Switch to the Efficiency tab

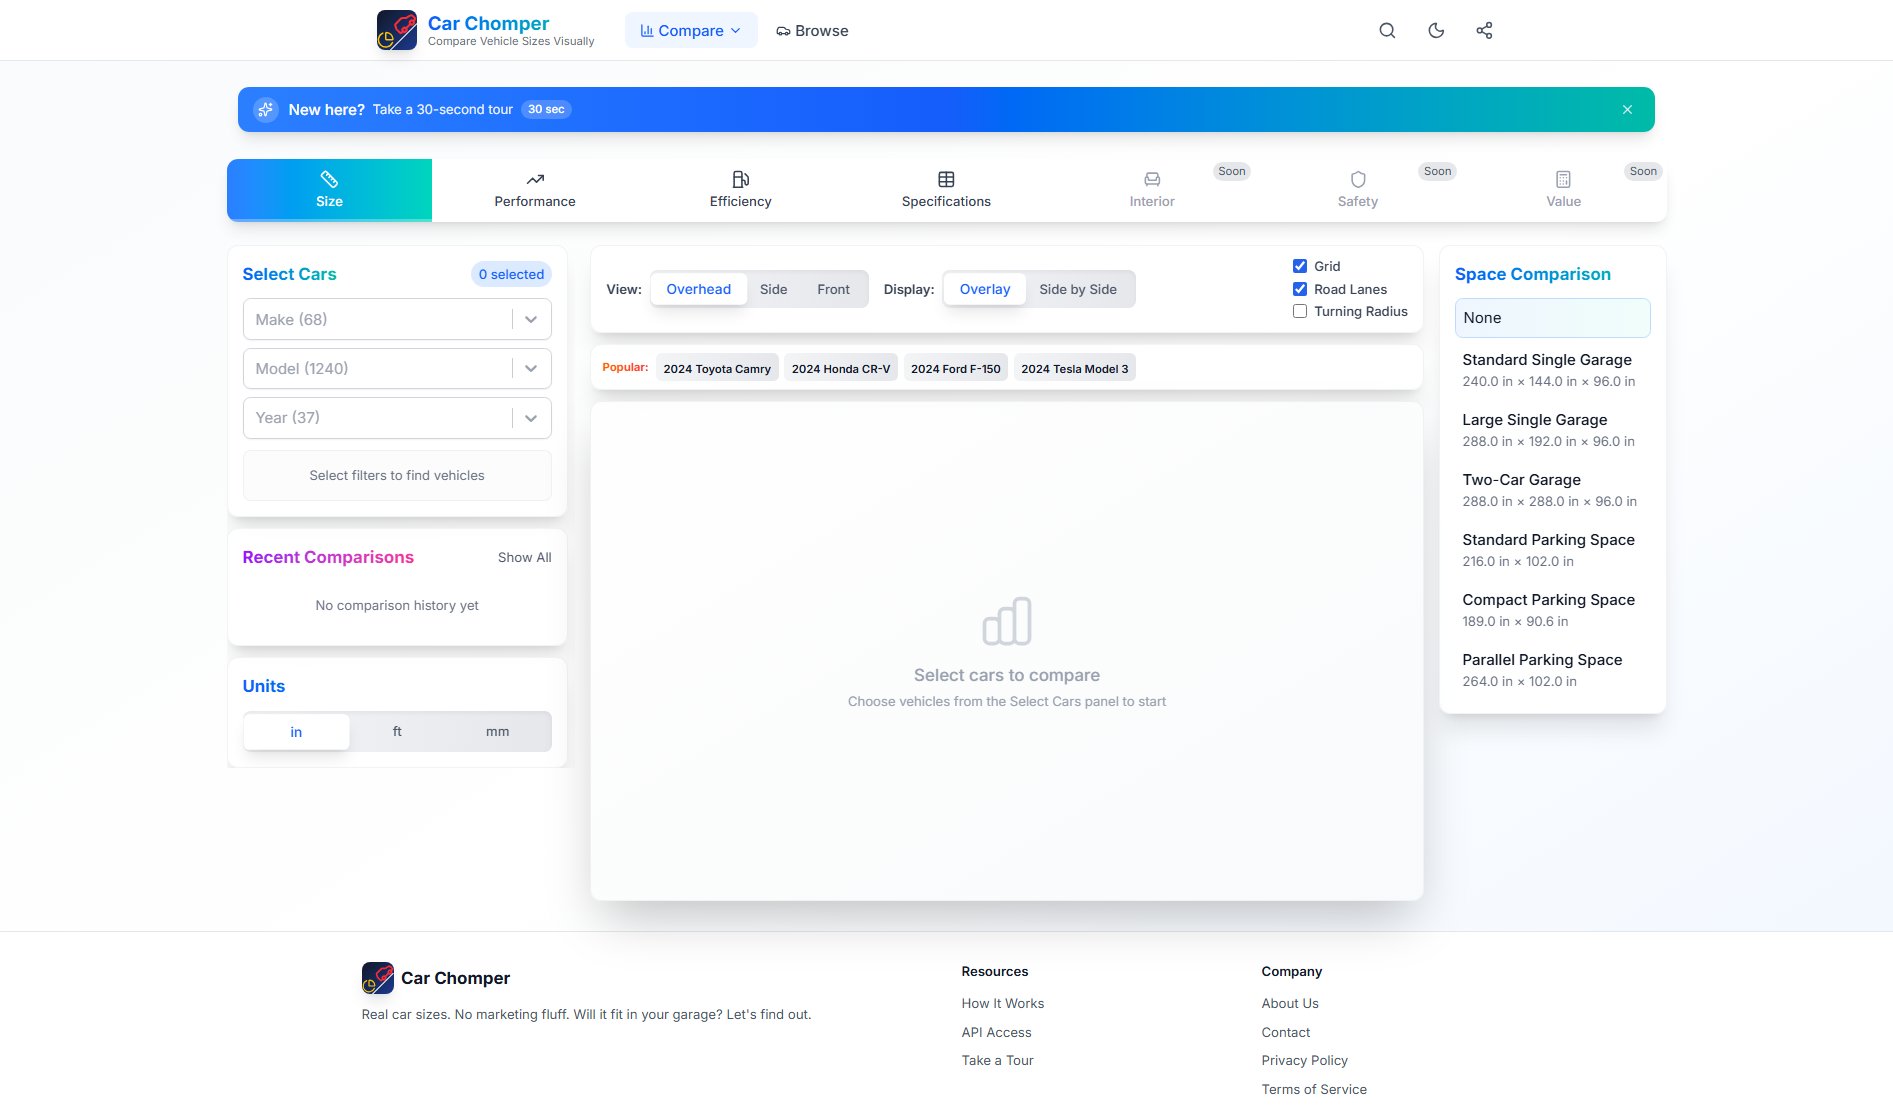741,190
